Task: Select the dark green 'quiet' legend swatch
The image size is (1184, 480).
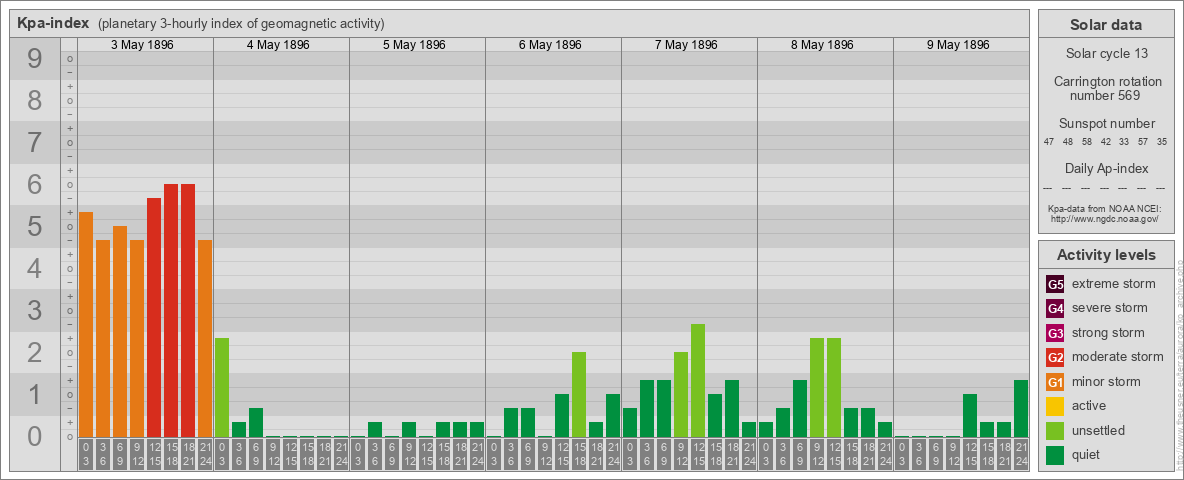Action: [x=1055, y=454]
